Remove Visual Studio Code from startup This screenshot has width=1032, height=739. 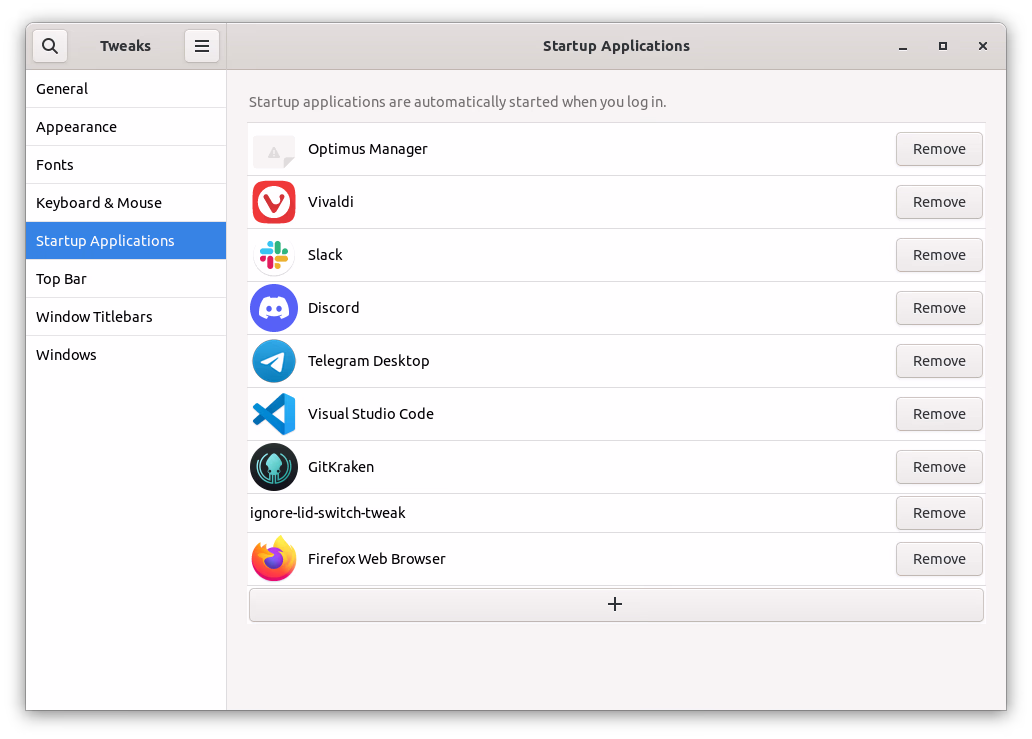coord(939,414)
